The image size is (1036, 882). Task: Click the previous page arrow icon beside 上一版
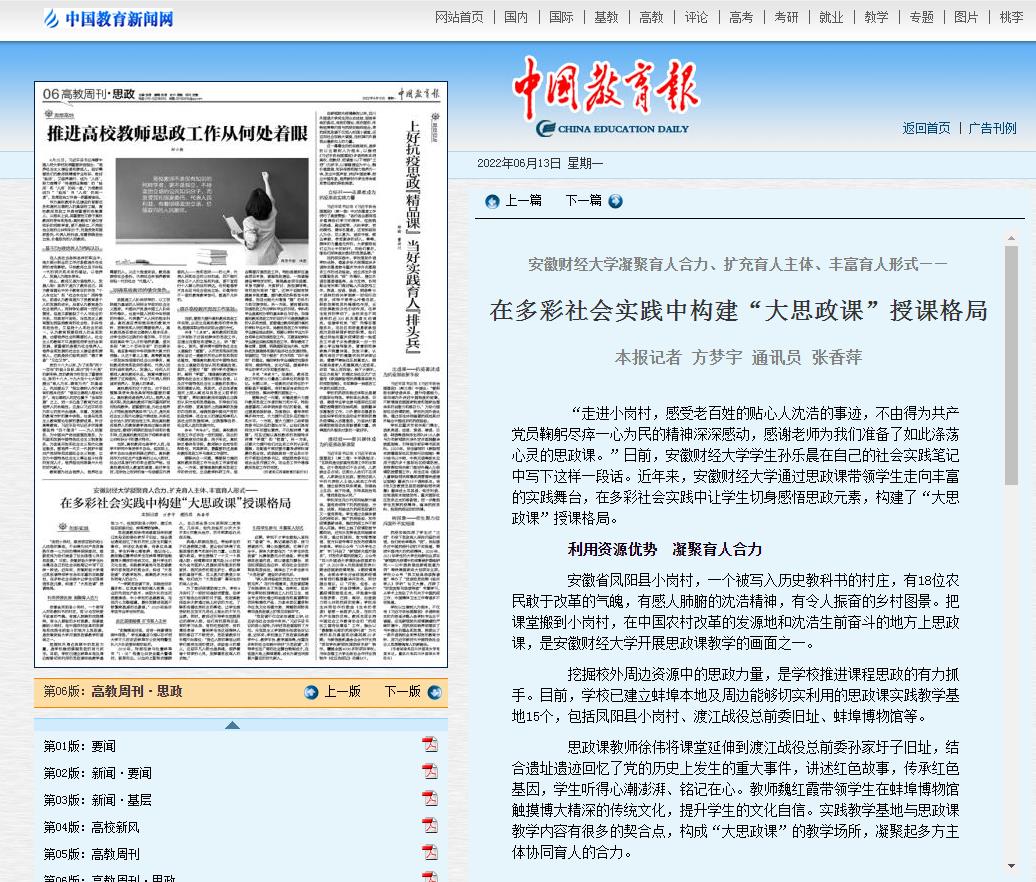pos(312,692)
